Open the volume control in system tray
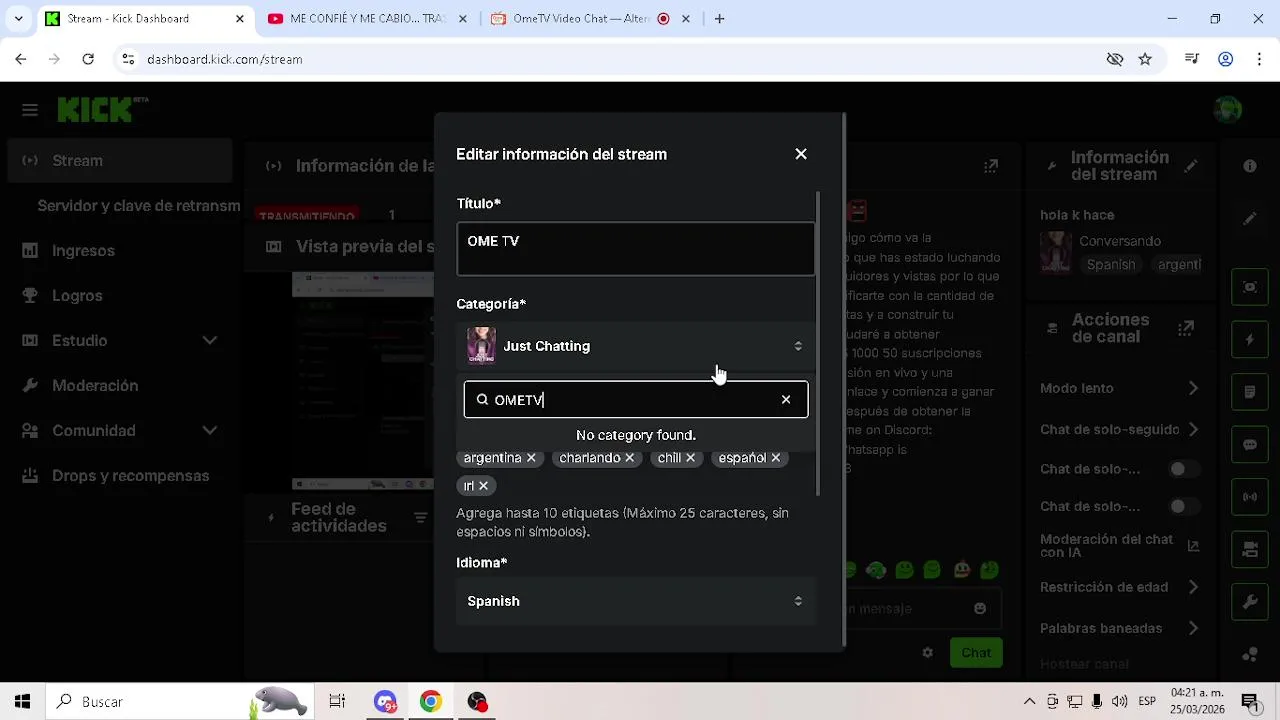 click(x=1119, y=701)
